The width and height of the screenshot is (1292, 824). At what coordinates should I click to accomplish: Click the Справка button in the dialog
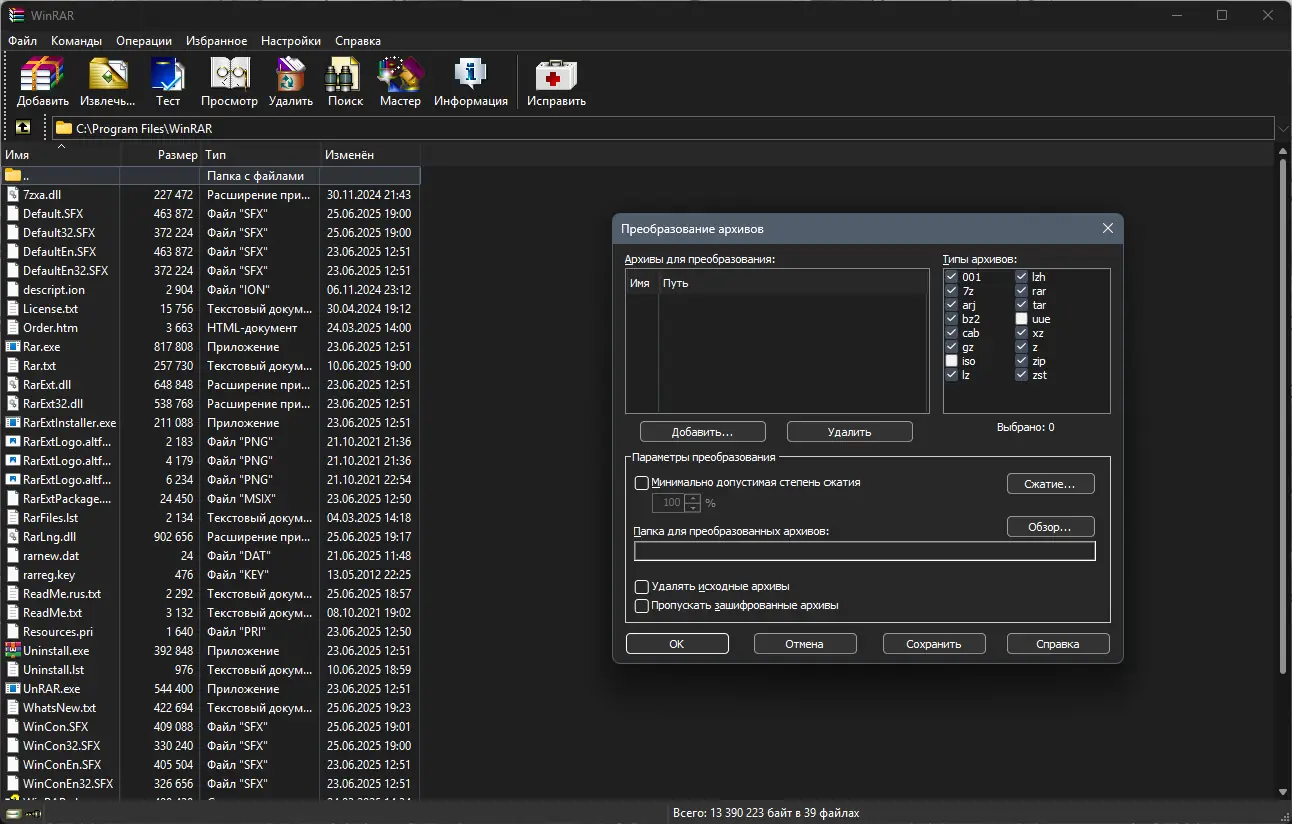(1058, 644)
